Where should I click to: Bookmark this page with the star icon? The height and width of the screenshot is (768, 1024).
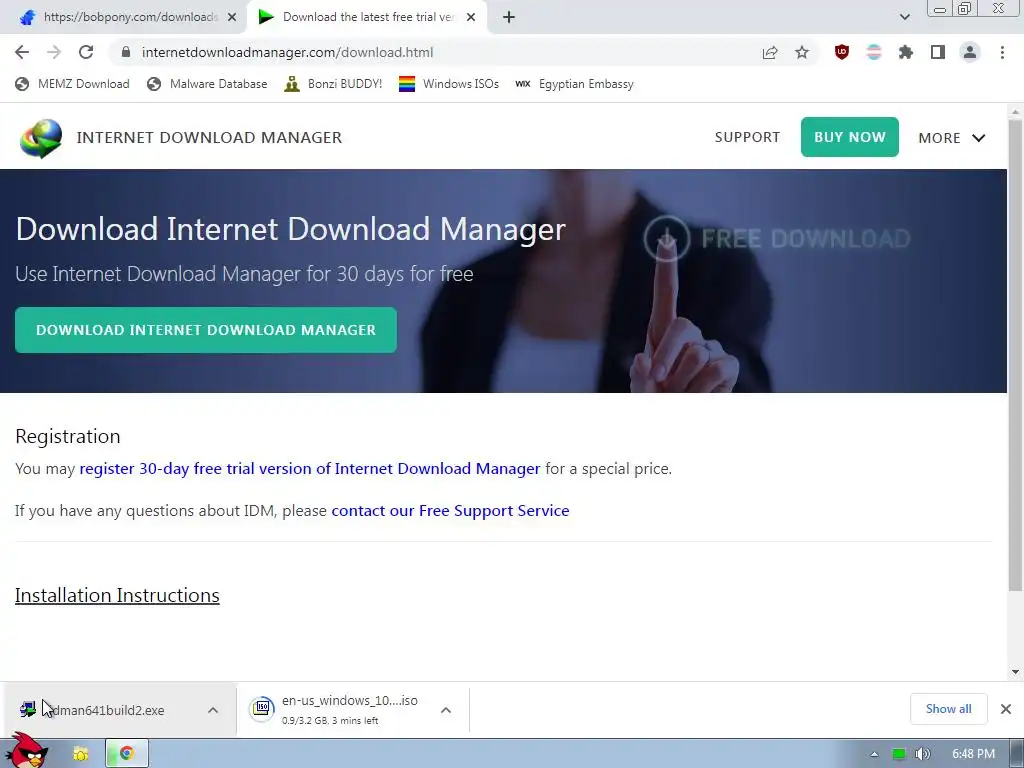pyautogui.click(x=802, y=52)
